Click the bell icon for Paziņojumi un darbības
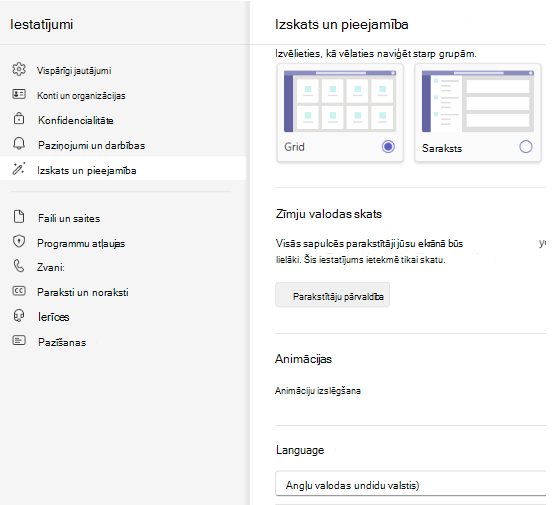 (x=19, y=144)
